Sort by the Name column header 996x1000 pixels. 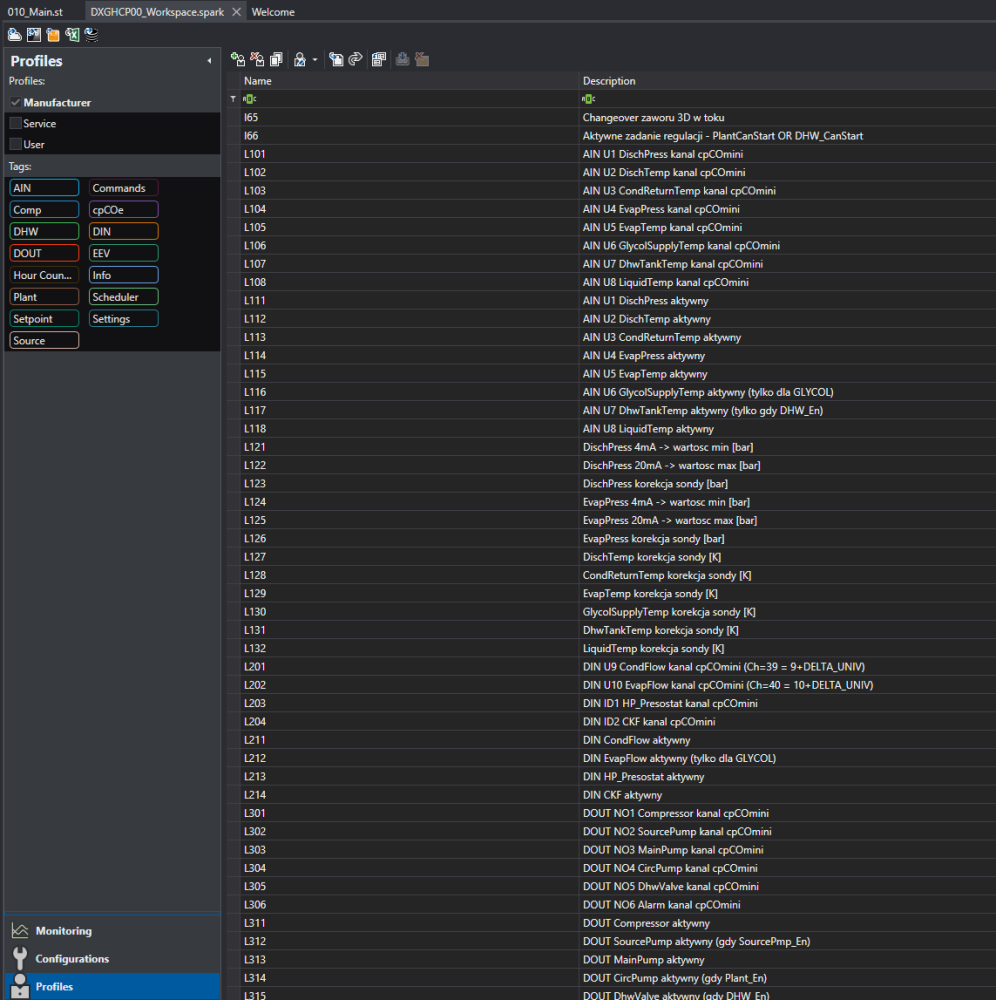(408, 81)
